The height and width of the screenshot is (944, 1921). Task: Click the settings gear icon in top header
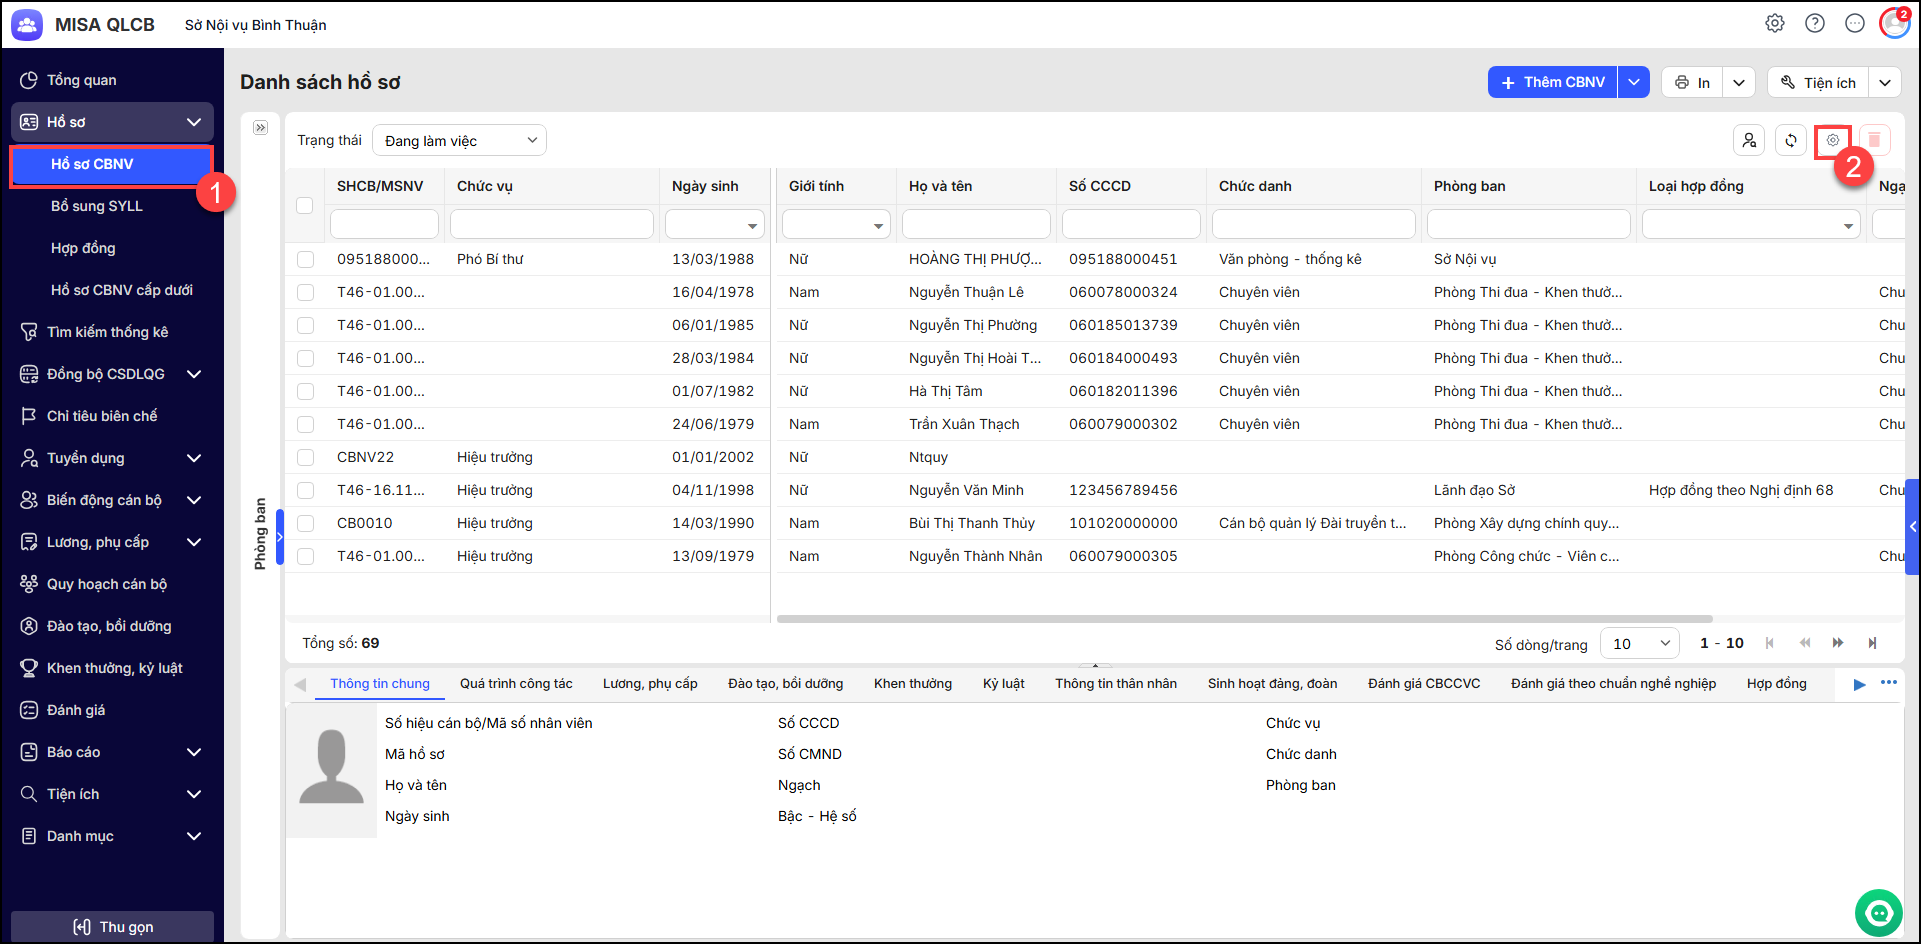click(1774, 23)
